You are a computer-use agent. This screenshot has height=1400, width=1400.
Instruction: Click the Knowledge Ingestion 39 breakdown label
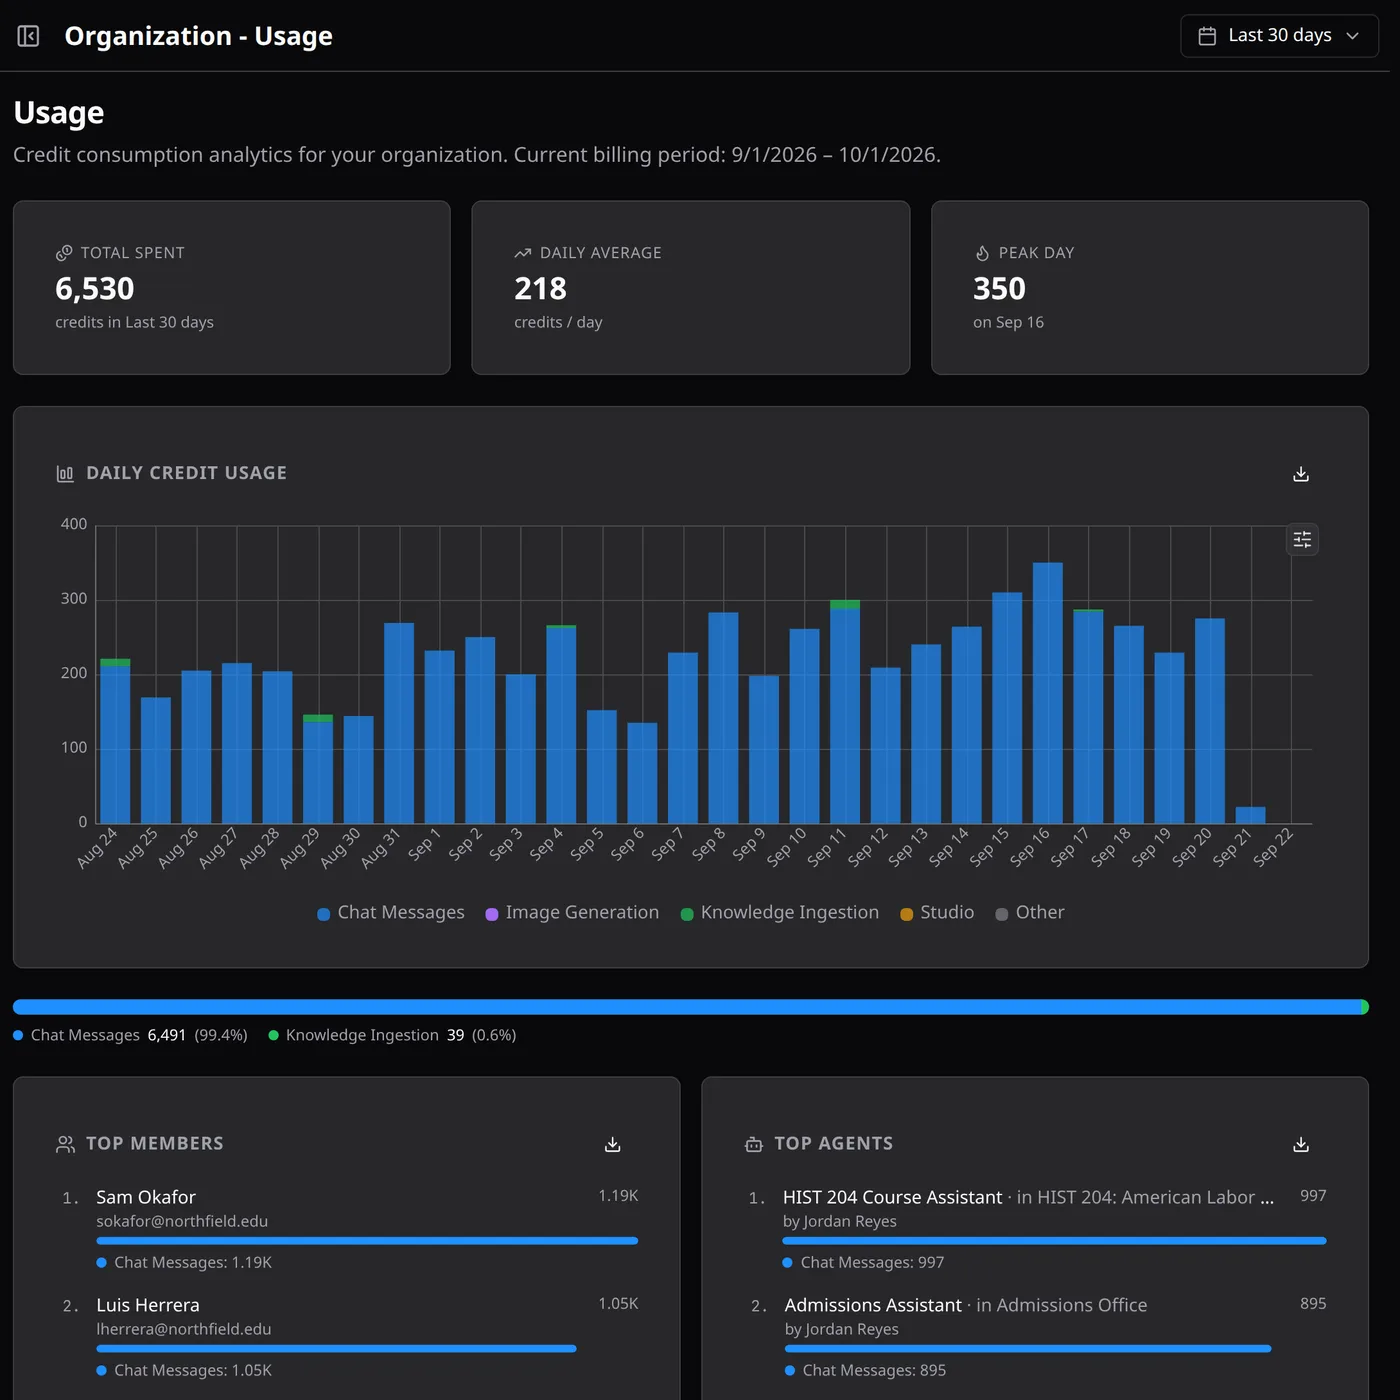(x=392, y=1035)
